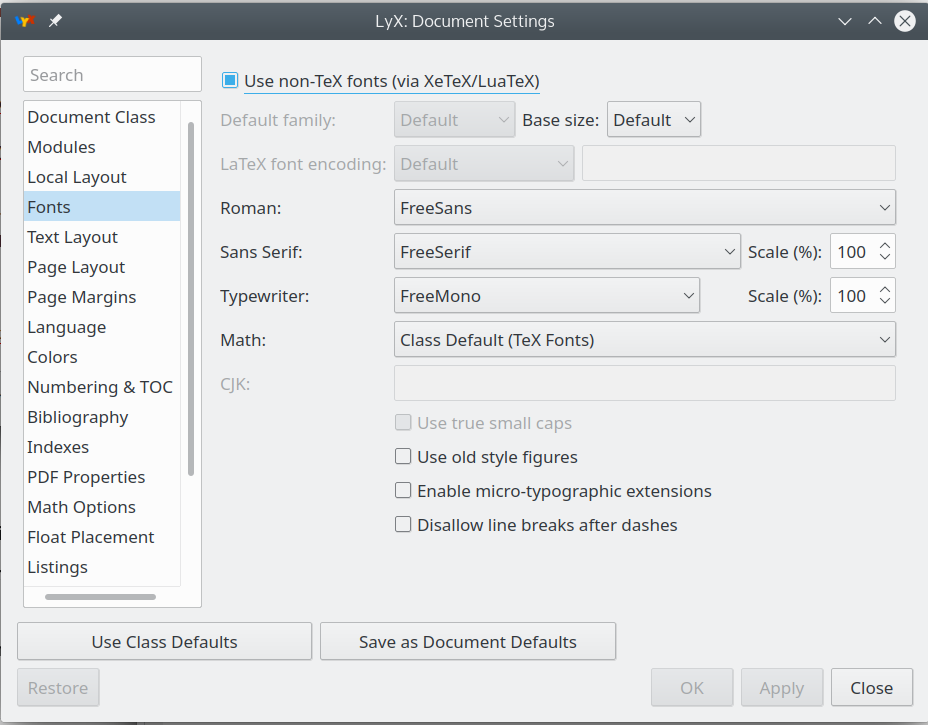The width and height of the screenshot is (928, 725).
Task: Enable micro-typographic extensions checkbox
Action: pyautogui.click(x=403, y=491)
